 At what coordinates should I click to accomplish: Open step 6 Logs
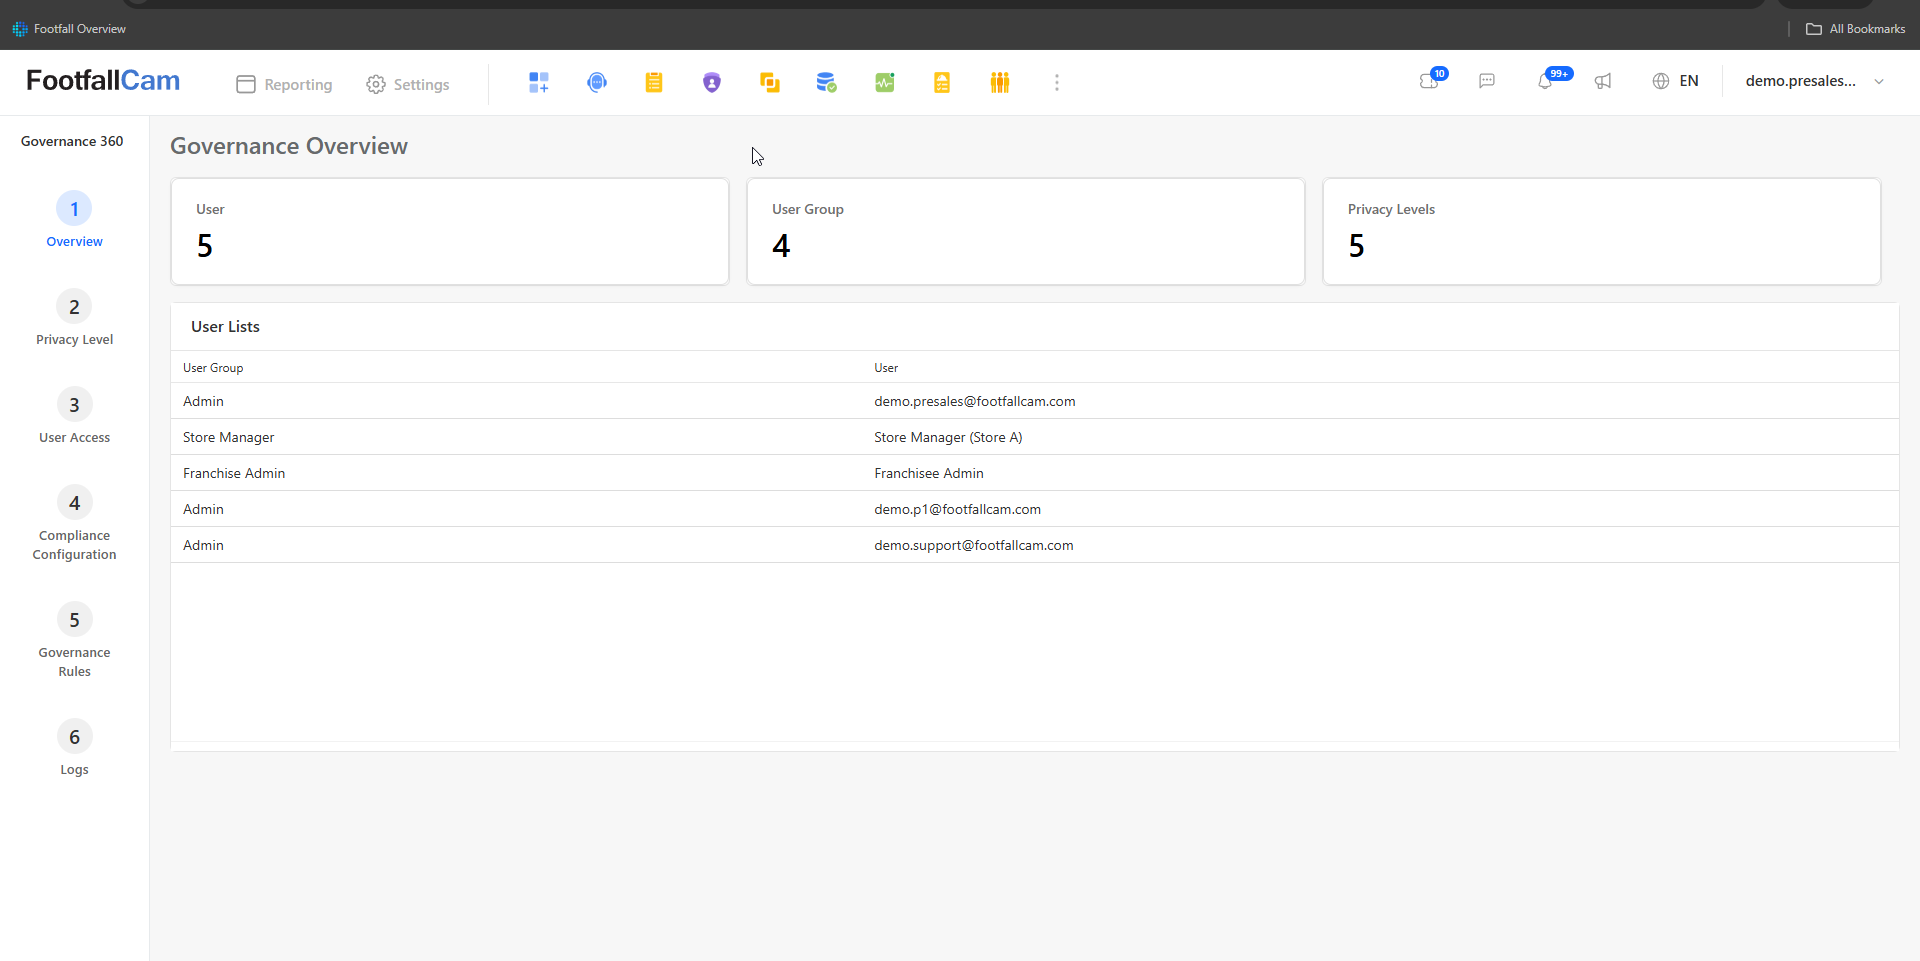click(74, 748)
